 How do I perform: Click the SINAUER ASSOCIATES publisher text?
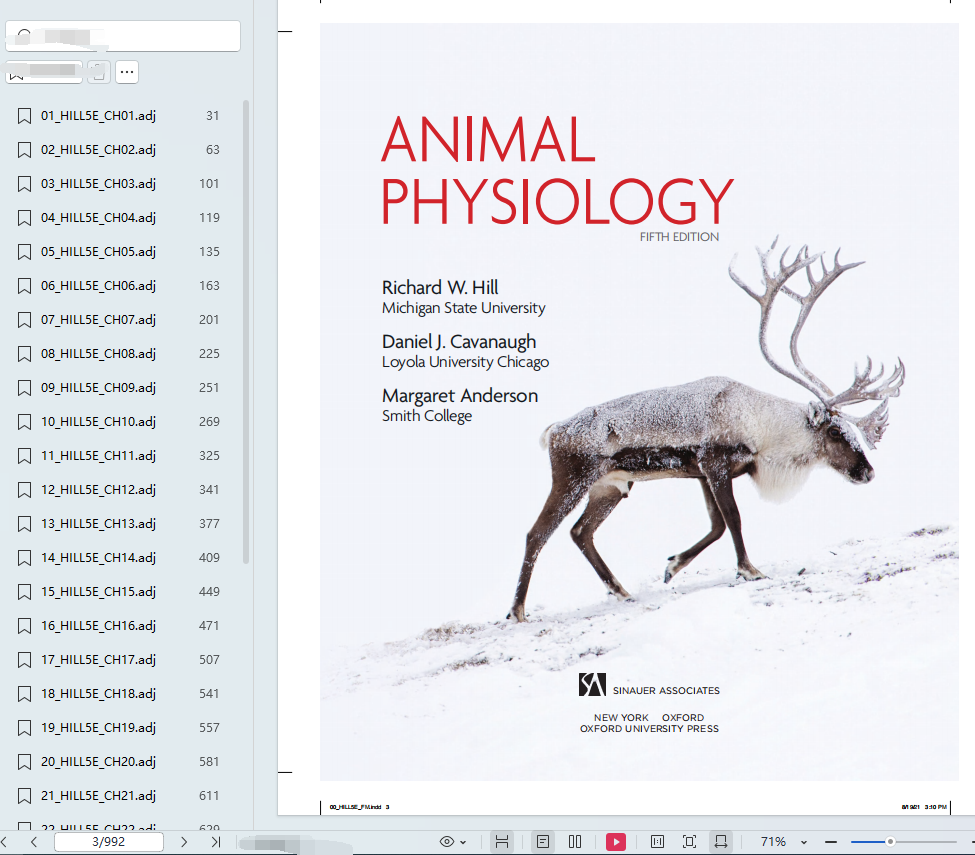pyautogui.click(x=666, y=691)
